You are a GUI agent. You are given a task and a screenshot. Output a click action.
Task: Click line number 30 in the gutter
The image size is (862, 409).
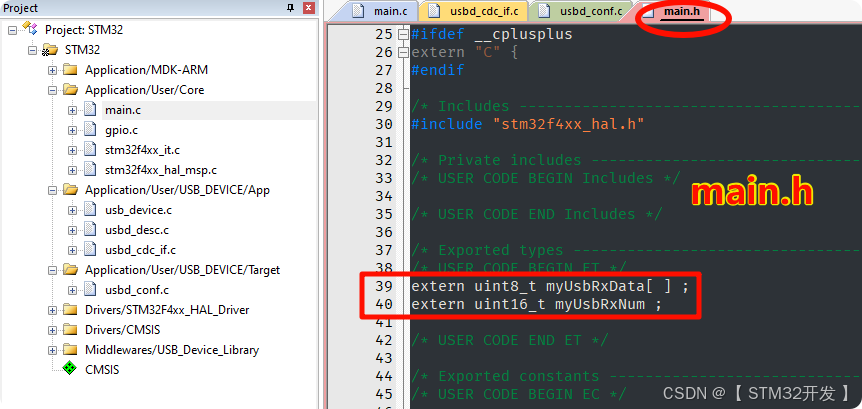pos(384,124)
